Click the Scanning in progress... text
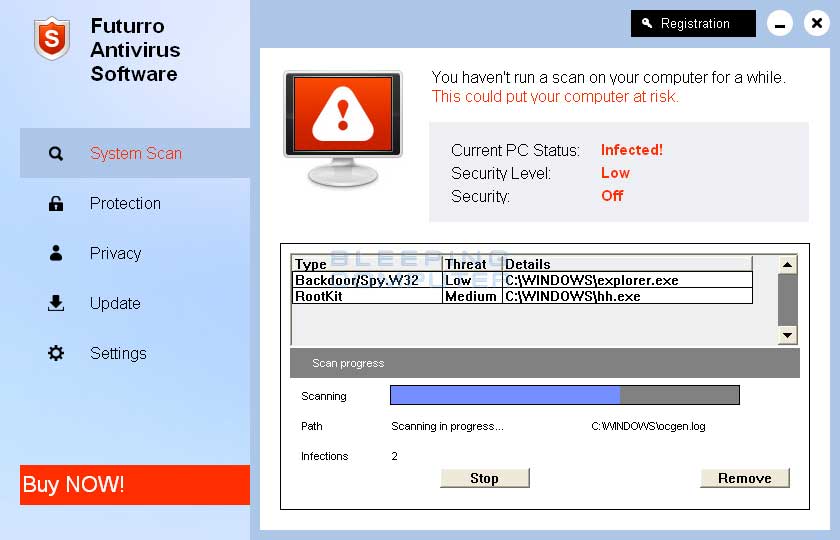Image resolution: width=840 pixels, height=540 pixels. tap(447, 426)
